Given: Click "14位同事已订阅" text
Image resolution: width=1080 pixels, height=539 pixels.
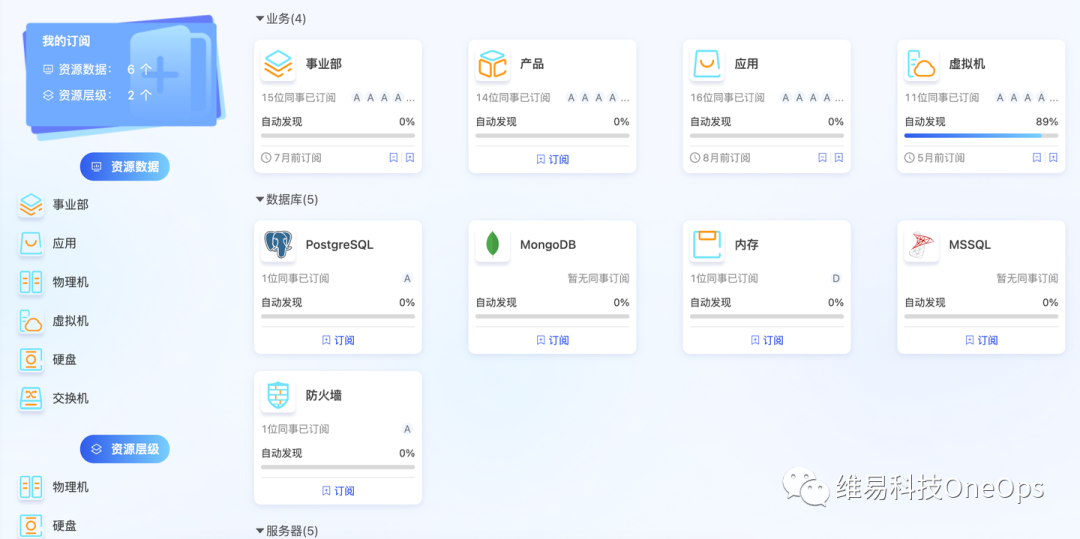Looking at the screenshot, I should [513, 98].
